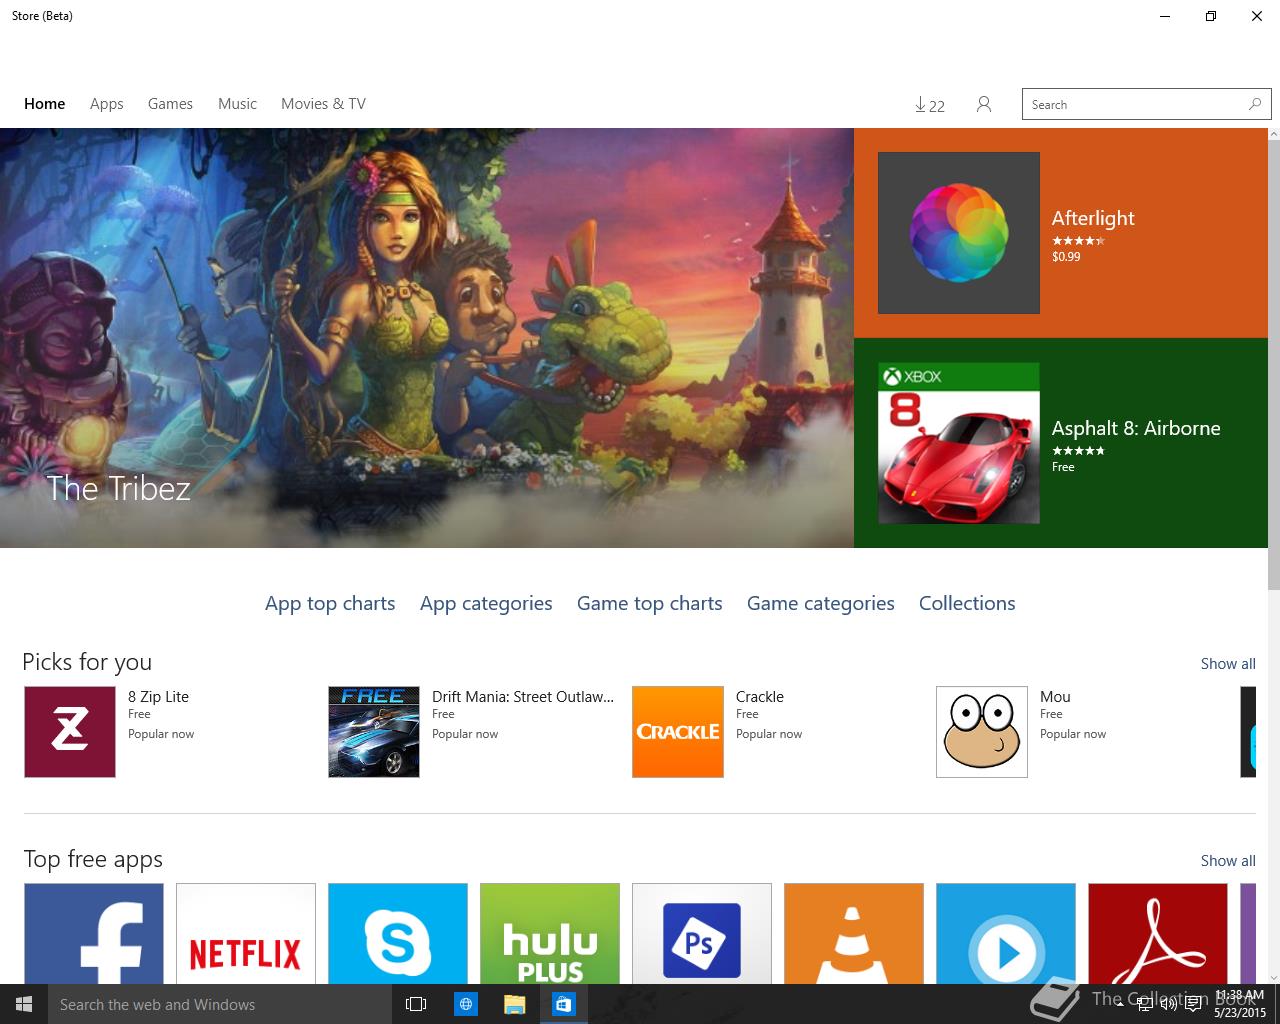Screen dimensions: 1280x1024
Task: Open the 8 Zip Lite app icon
Action: click(x=70, y=732)
